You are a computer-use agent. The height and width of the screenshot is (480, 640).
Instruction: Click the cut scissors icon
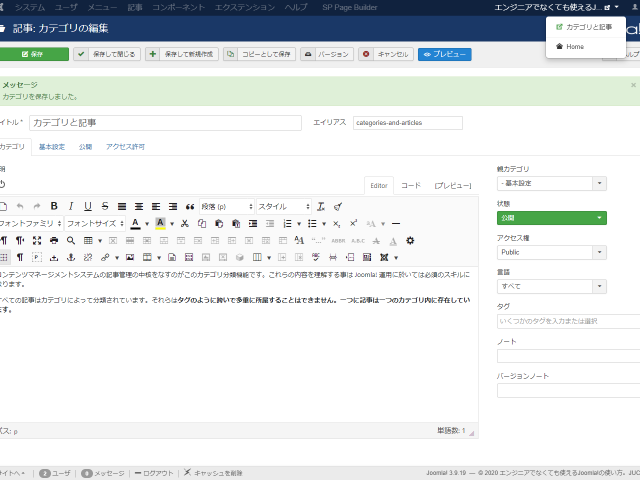(x=184, y=224)
